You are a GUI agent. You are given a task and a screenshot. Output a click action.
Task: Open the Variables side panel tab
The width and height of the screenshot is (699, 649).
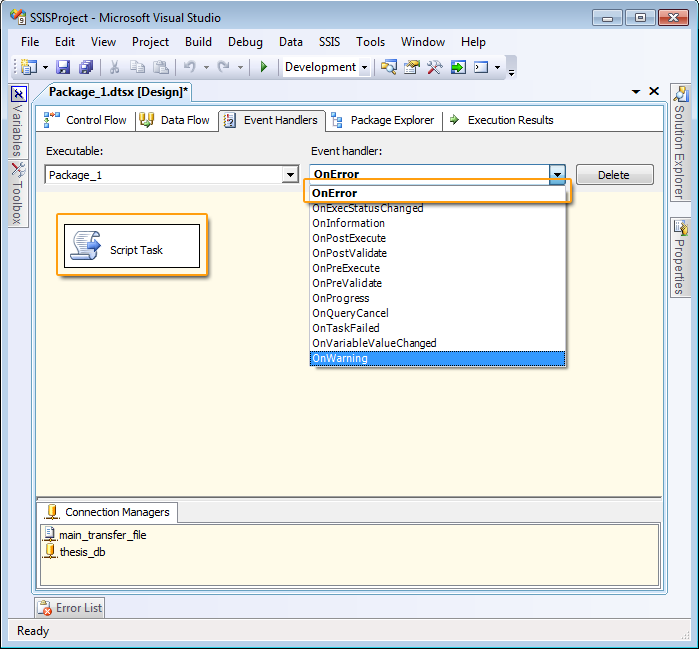[17, 121]
